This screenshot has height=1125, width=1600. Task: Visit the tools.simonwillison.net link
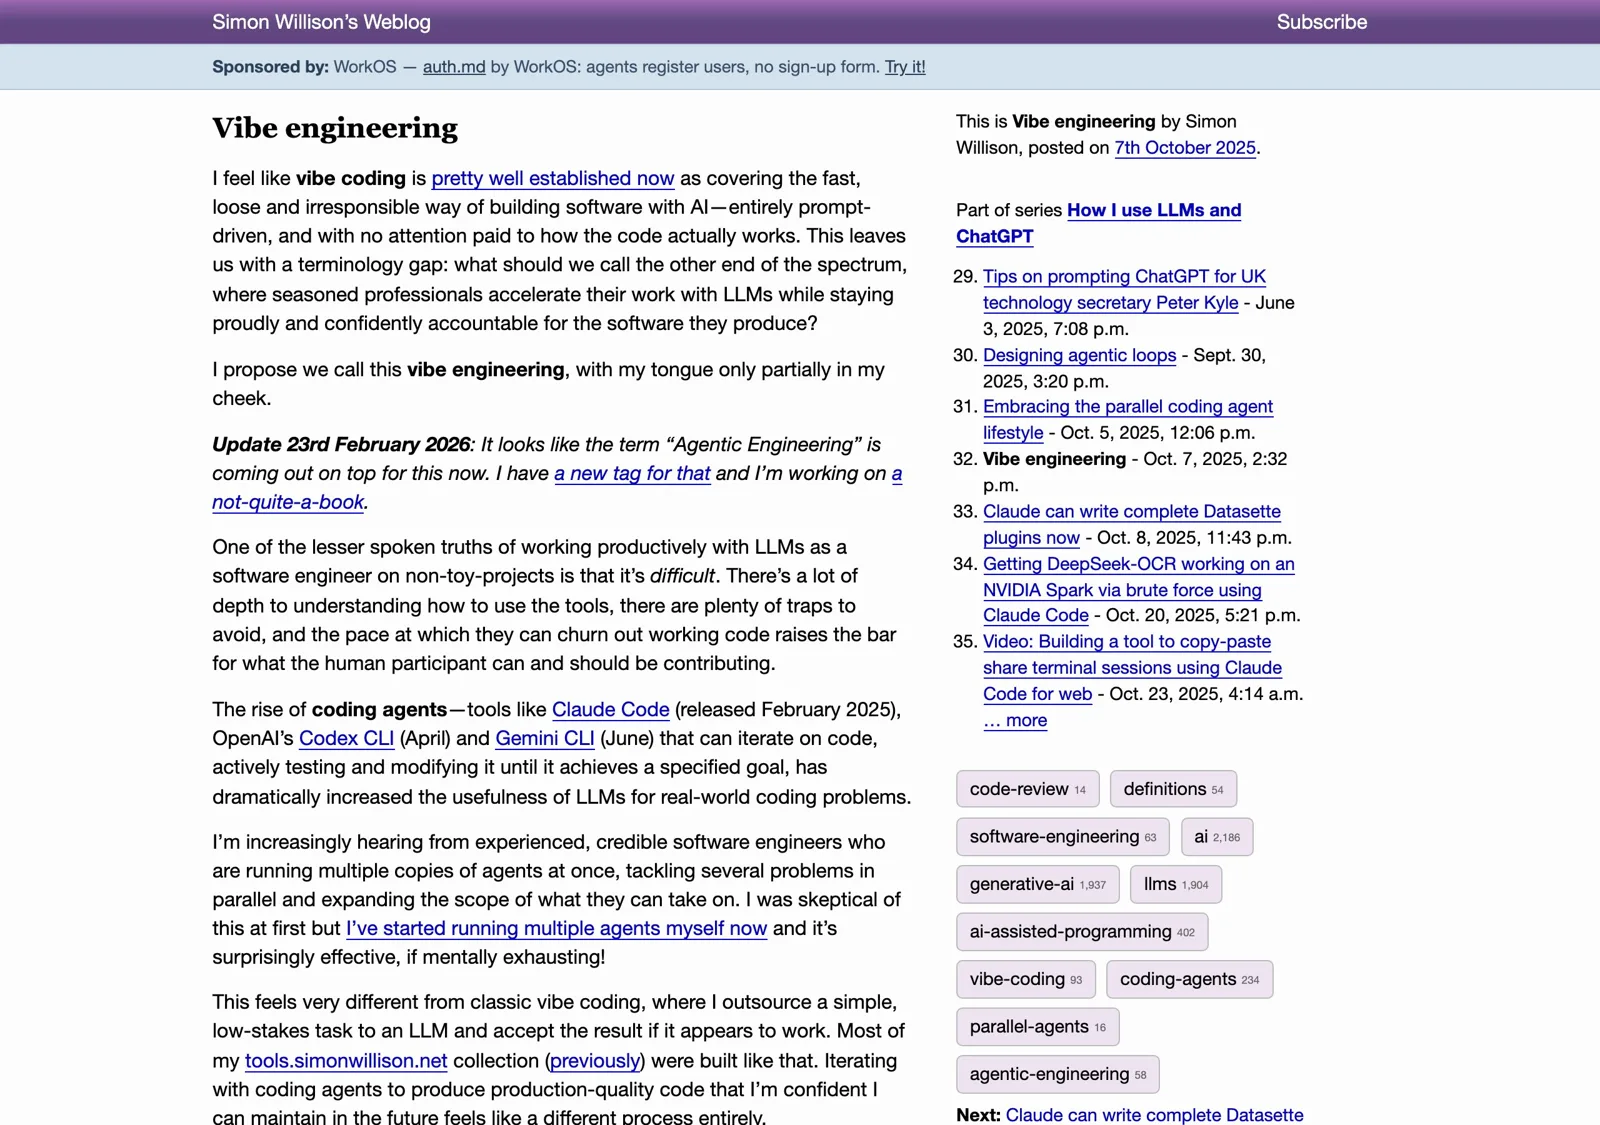346,1060
